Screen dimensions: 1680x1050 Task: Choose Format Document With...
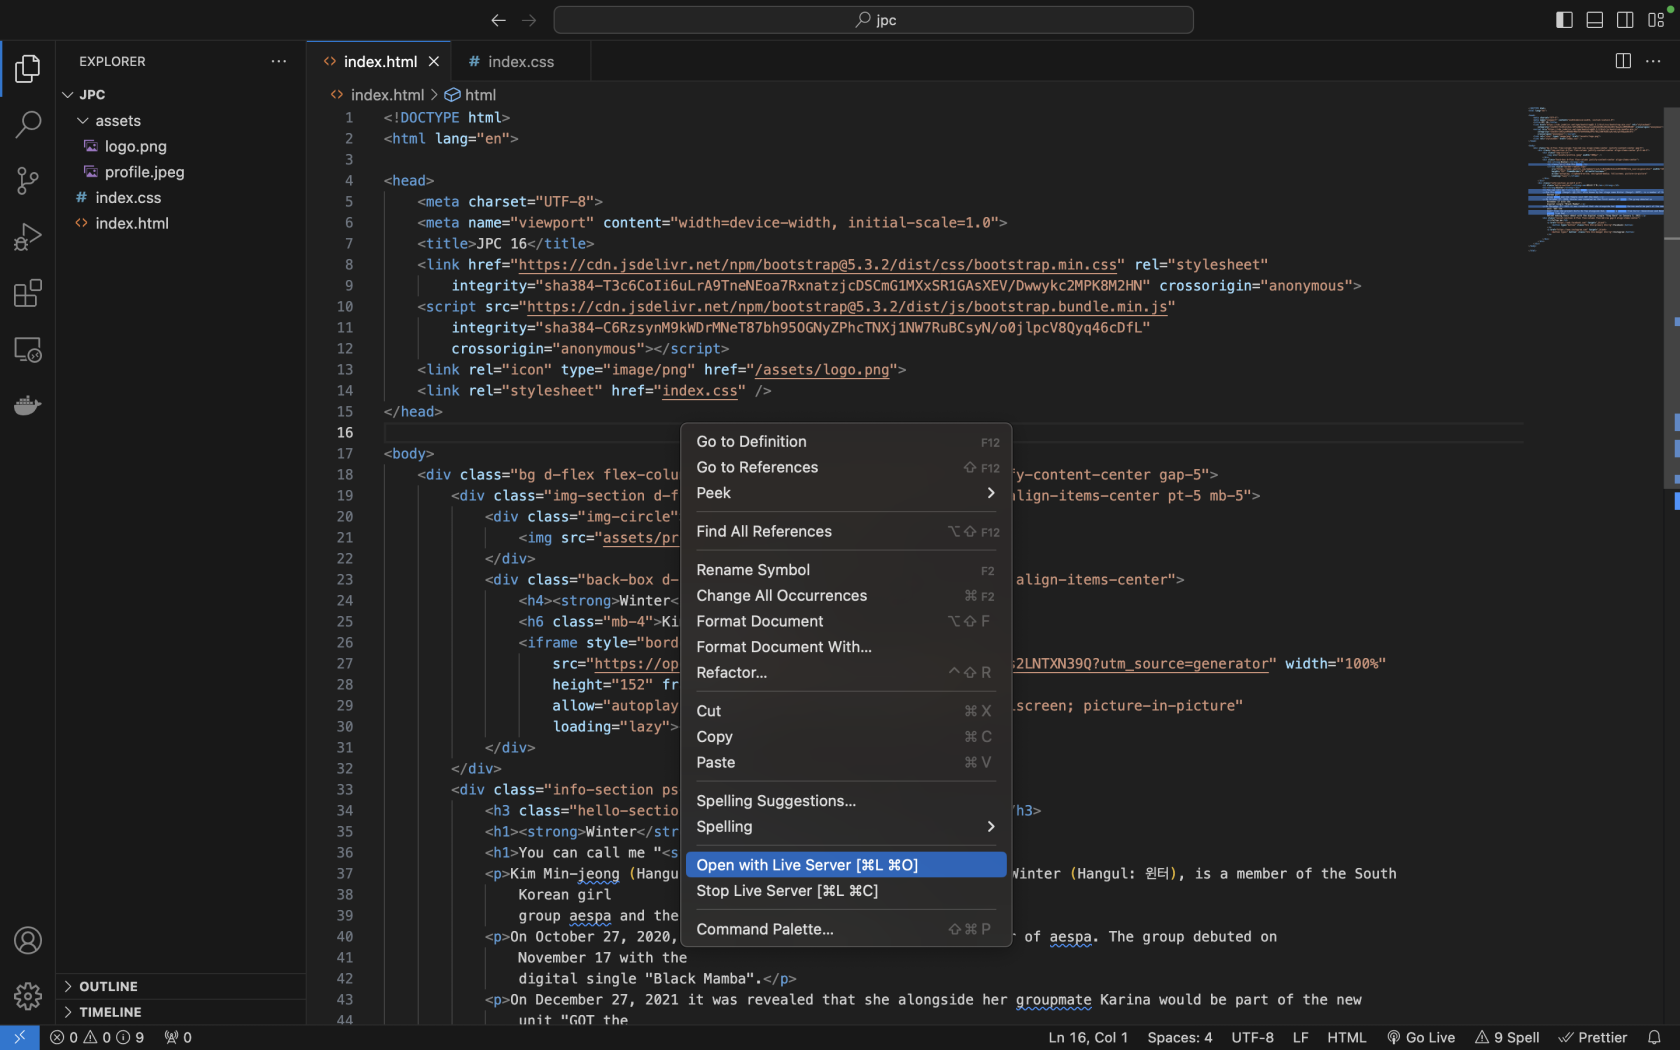(x=846, y=647)
